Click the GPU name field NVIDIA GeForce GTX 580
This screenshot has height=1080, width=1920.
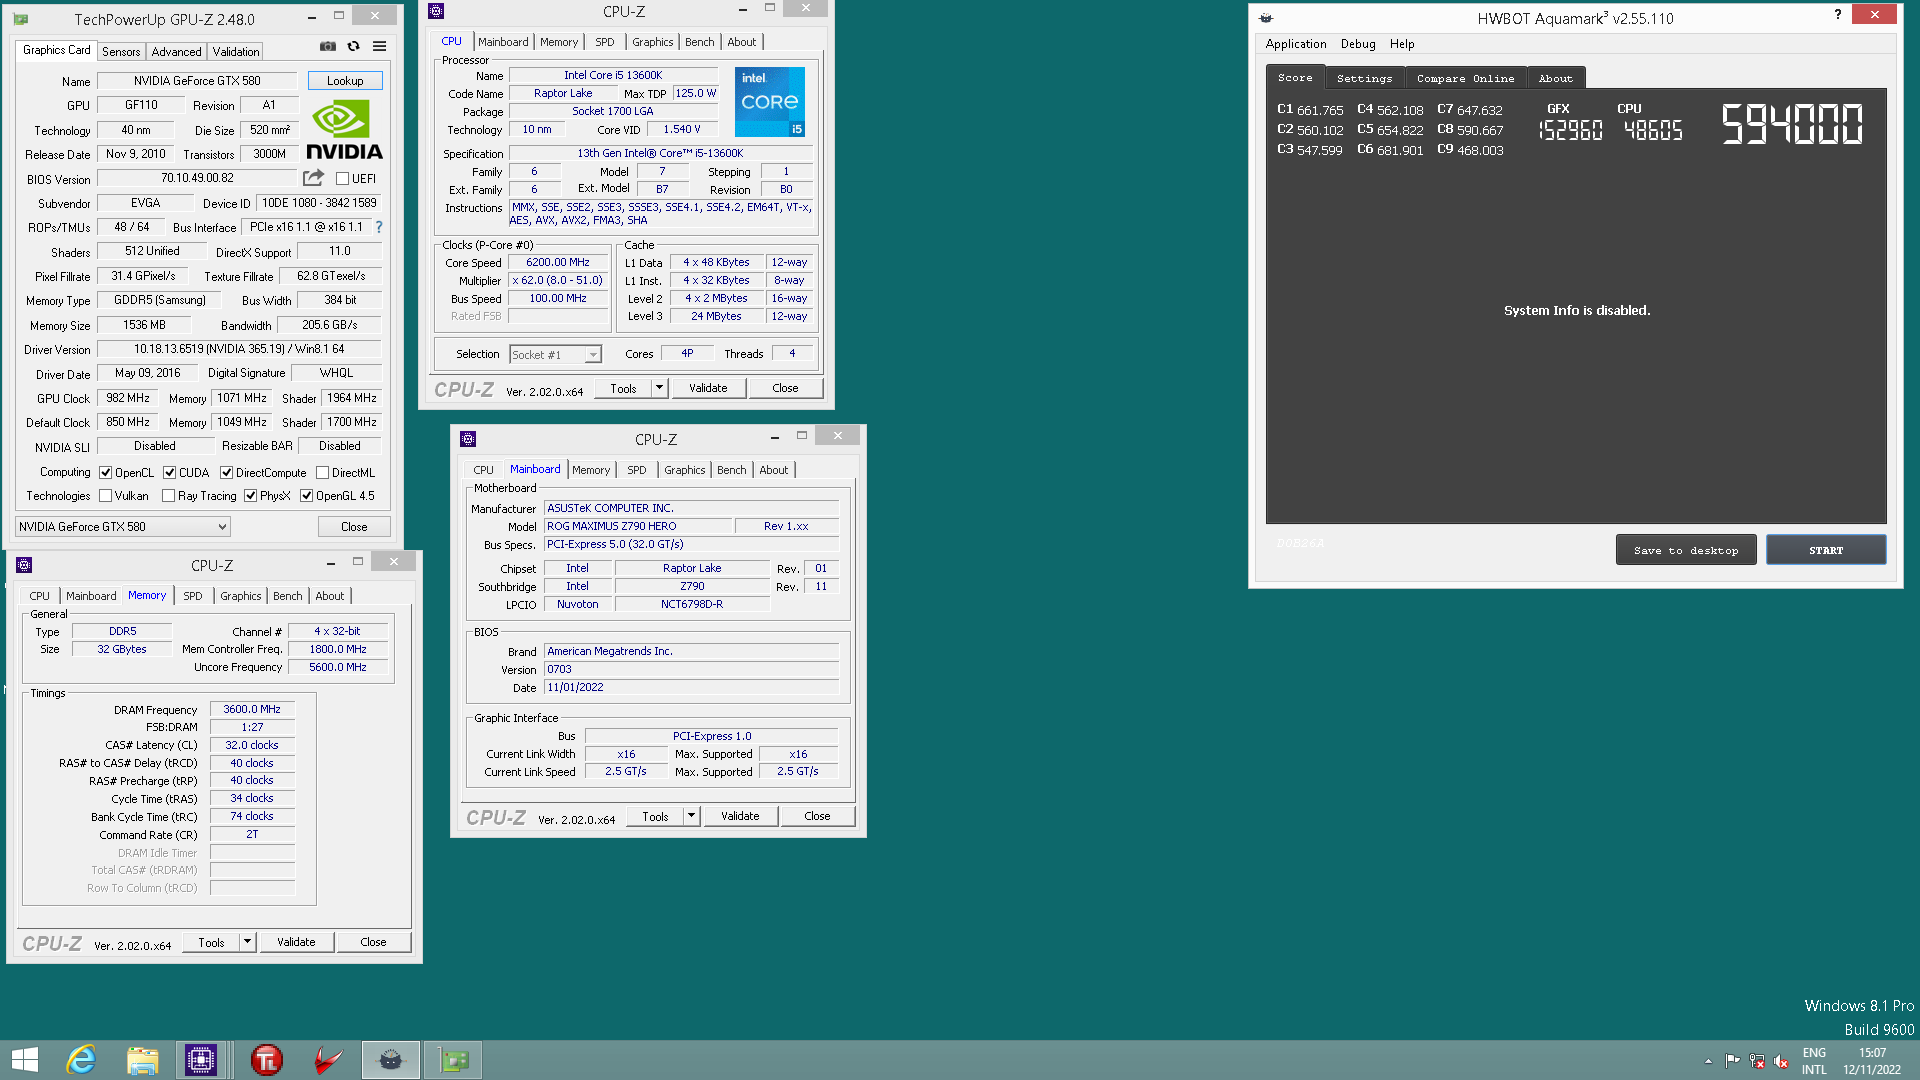click(197, 81)
